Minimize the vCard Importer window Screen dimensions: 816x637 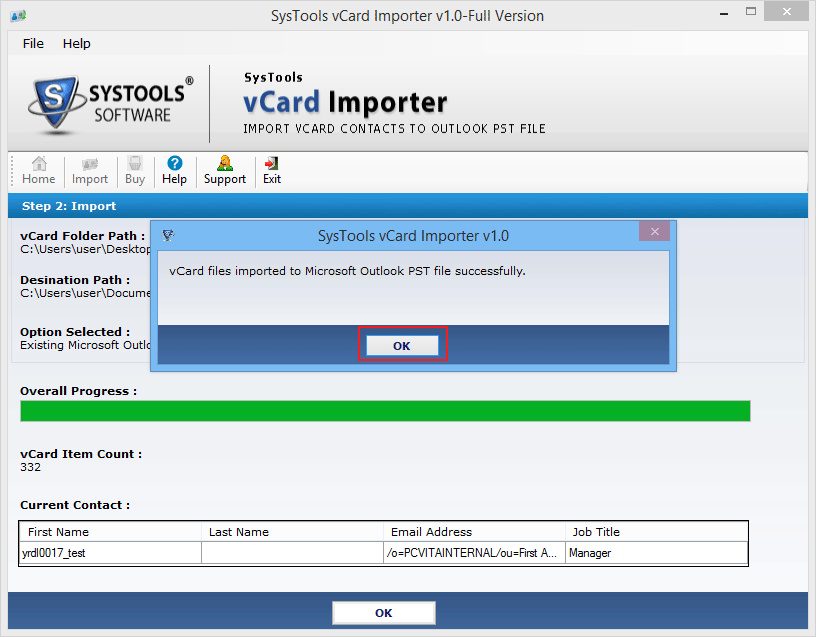[x=723, y=12]
